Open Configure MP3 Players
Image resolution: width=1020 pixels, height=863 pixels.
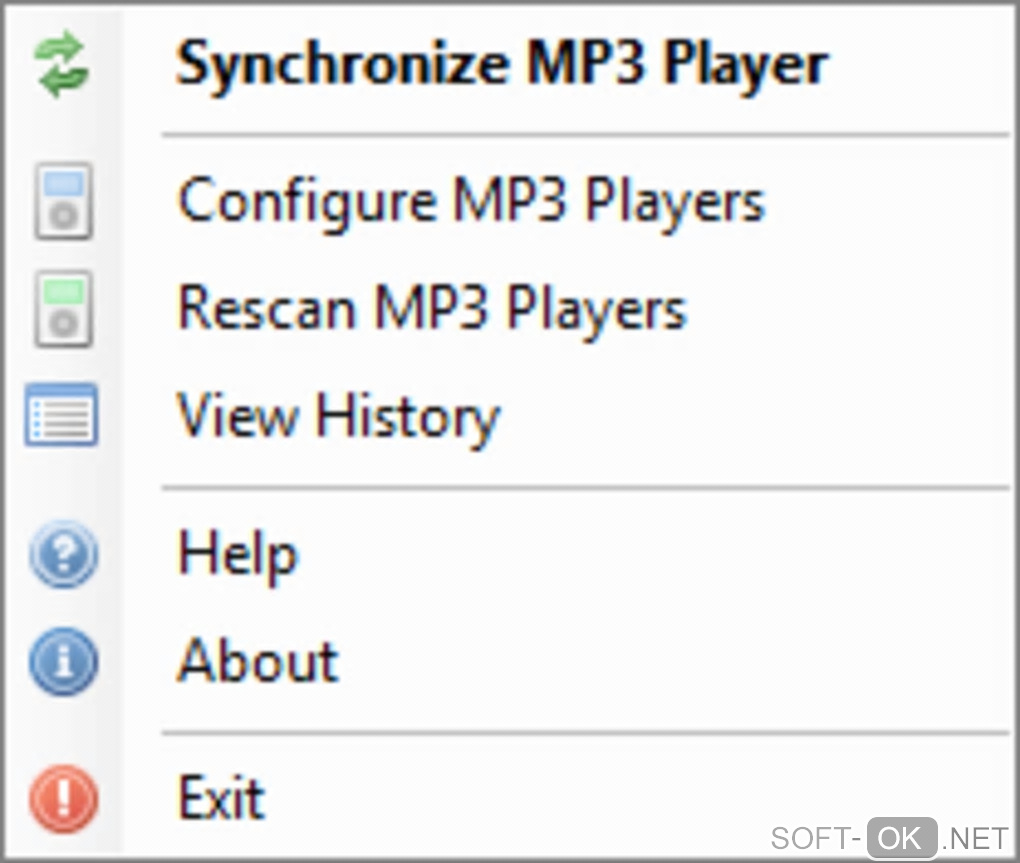click(x=471, y=200)
